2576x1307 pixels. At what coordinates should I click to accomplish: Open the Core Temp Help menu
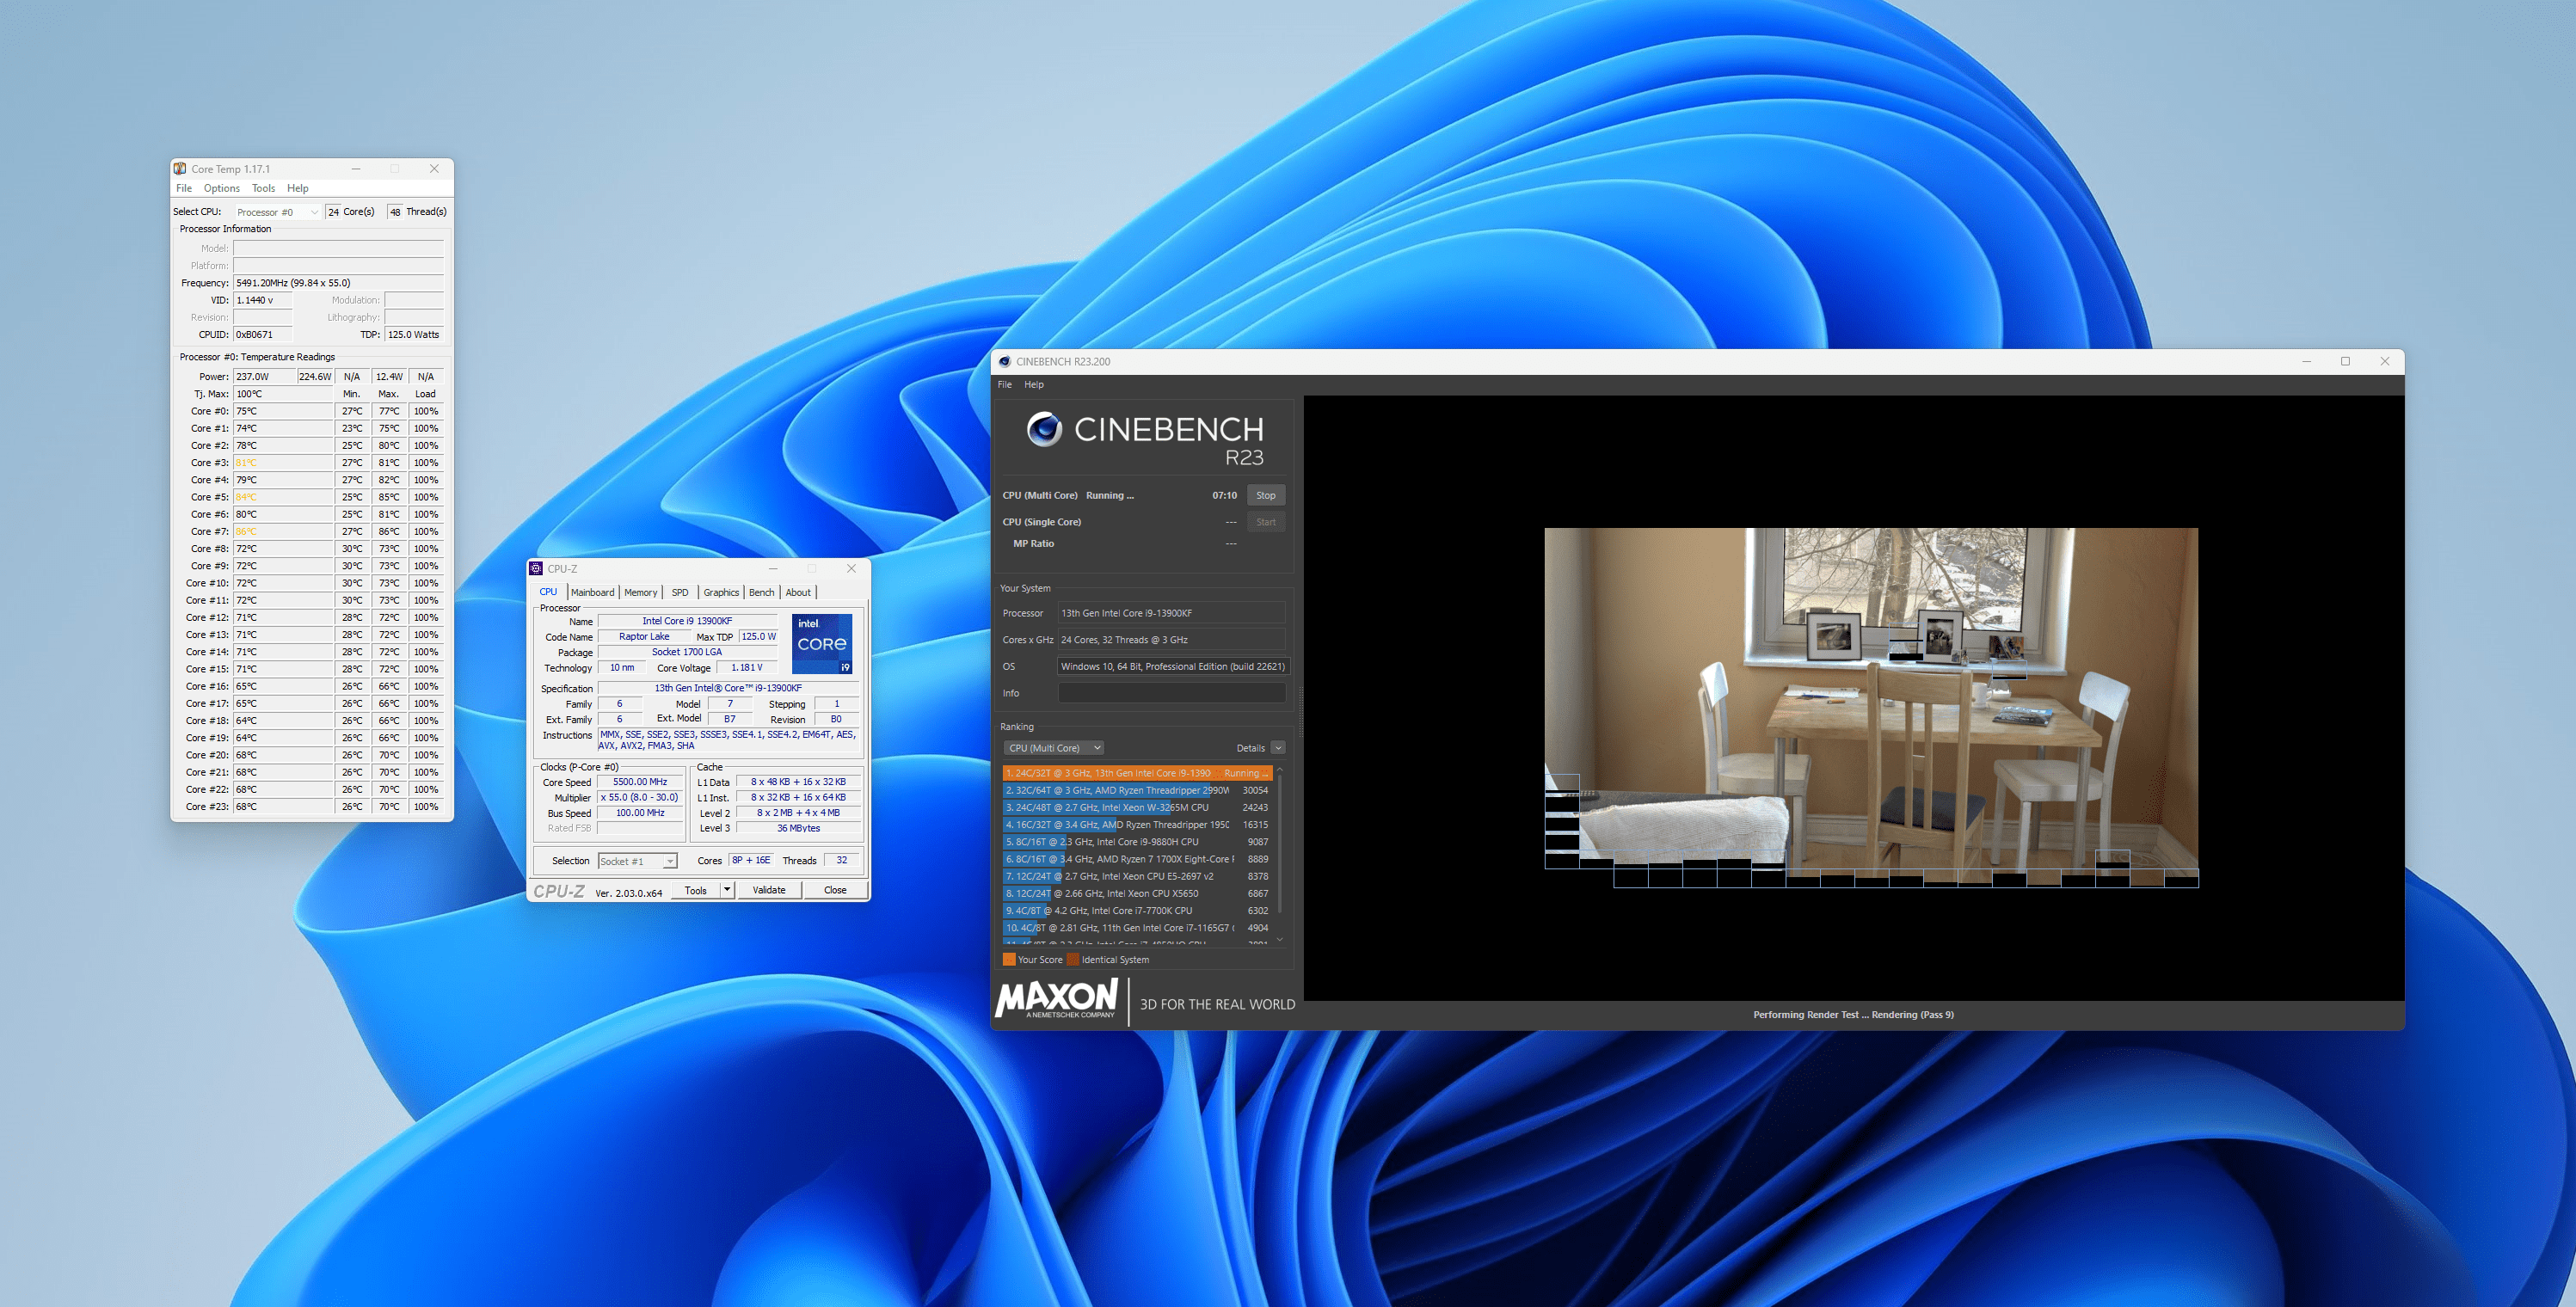point(298,188)
